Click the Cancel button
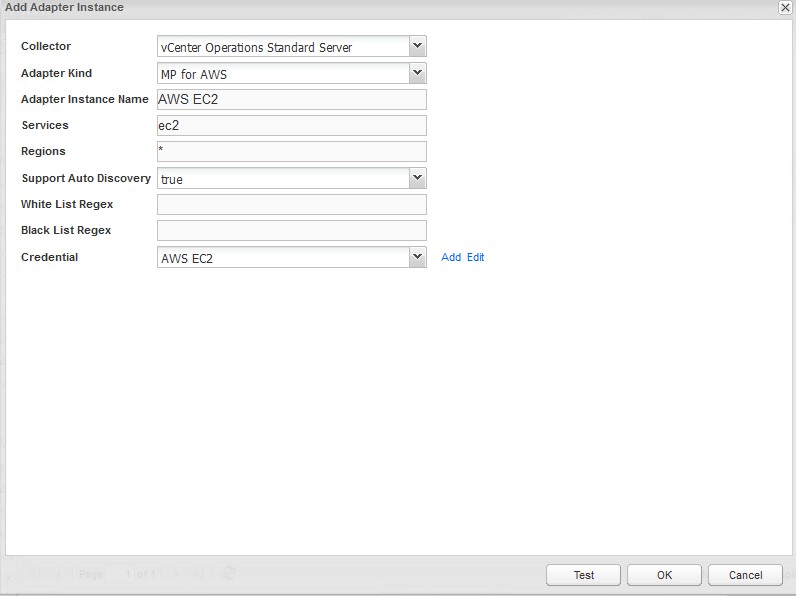Screen dimensions: 796x596 745,575
